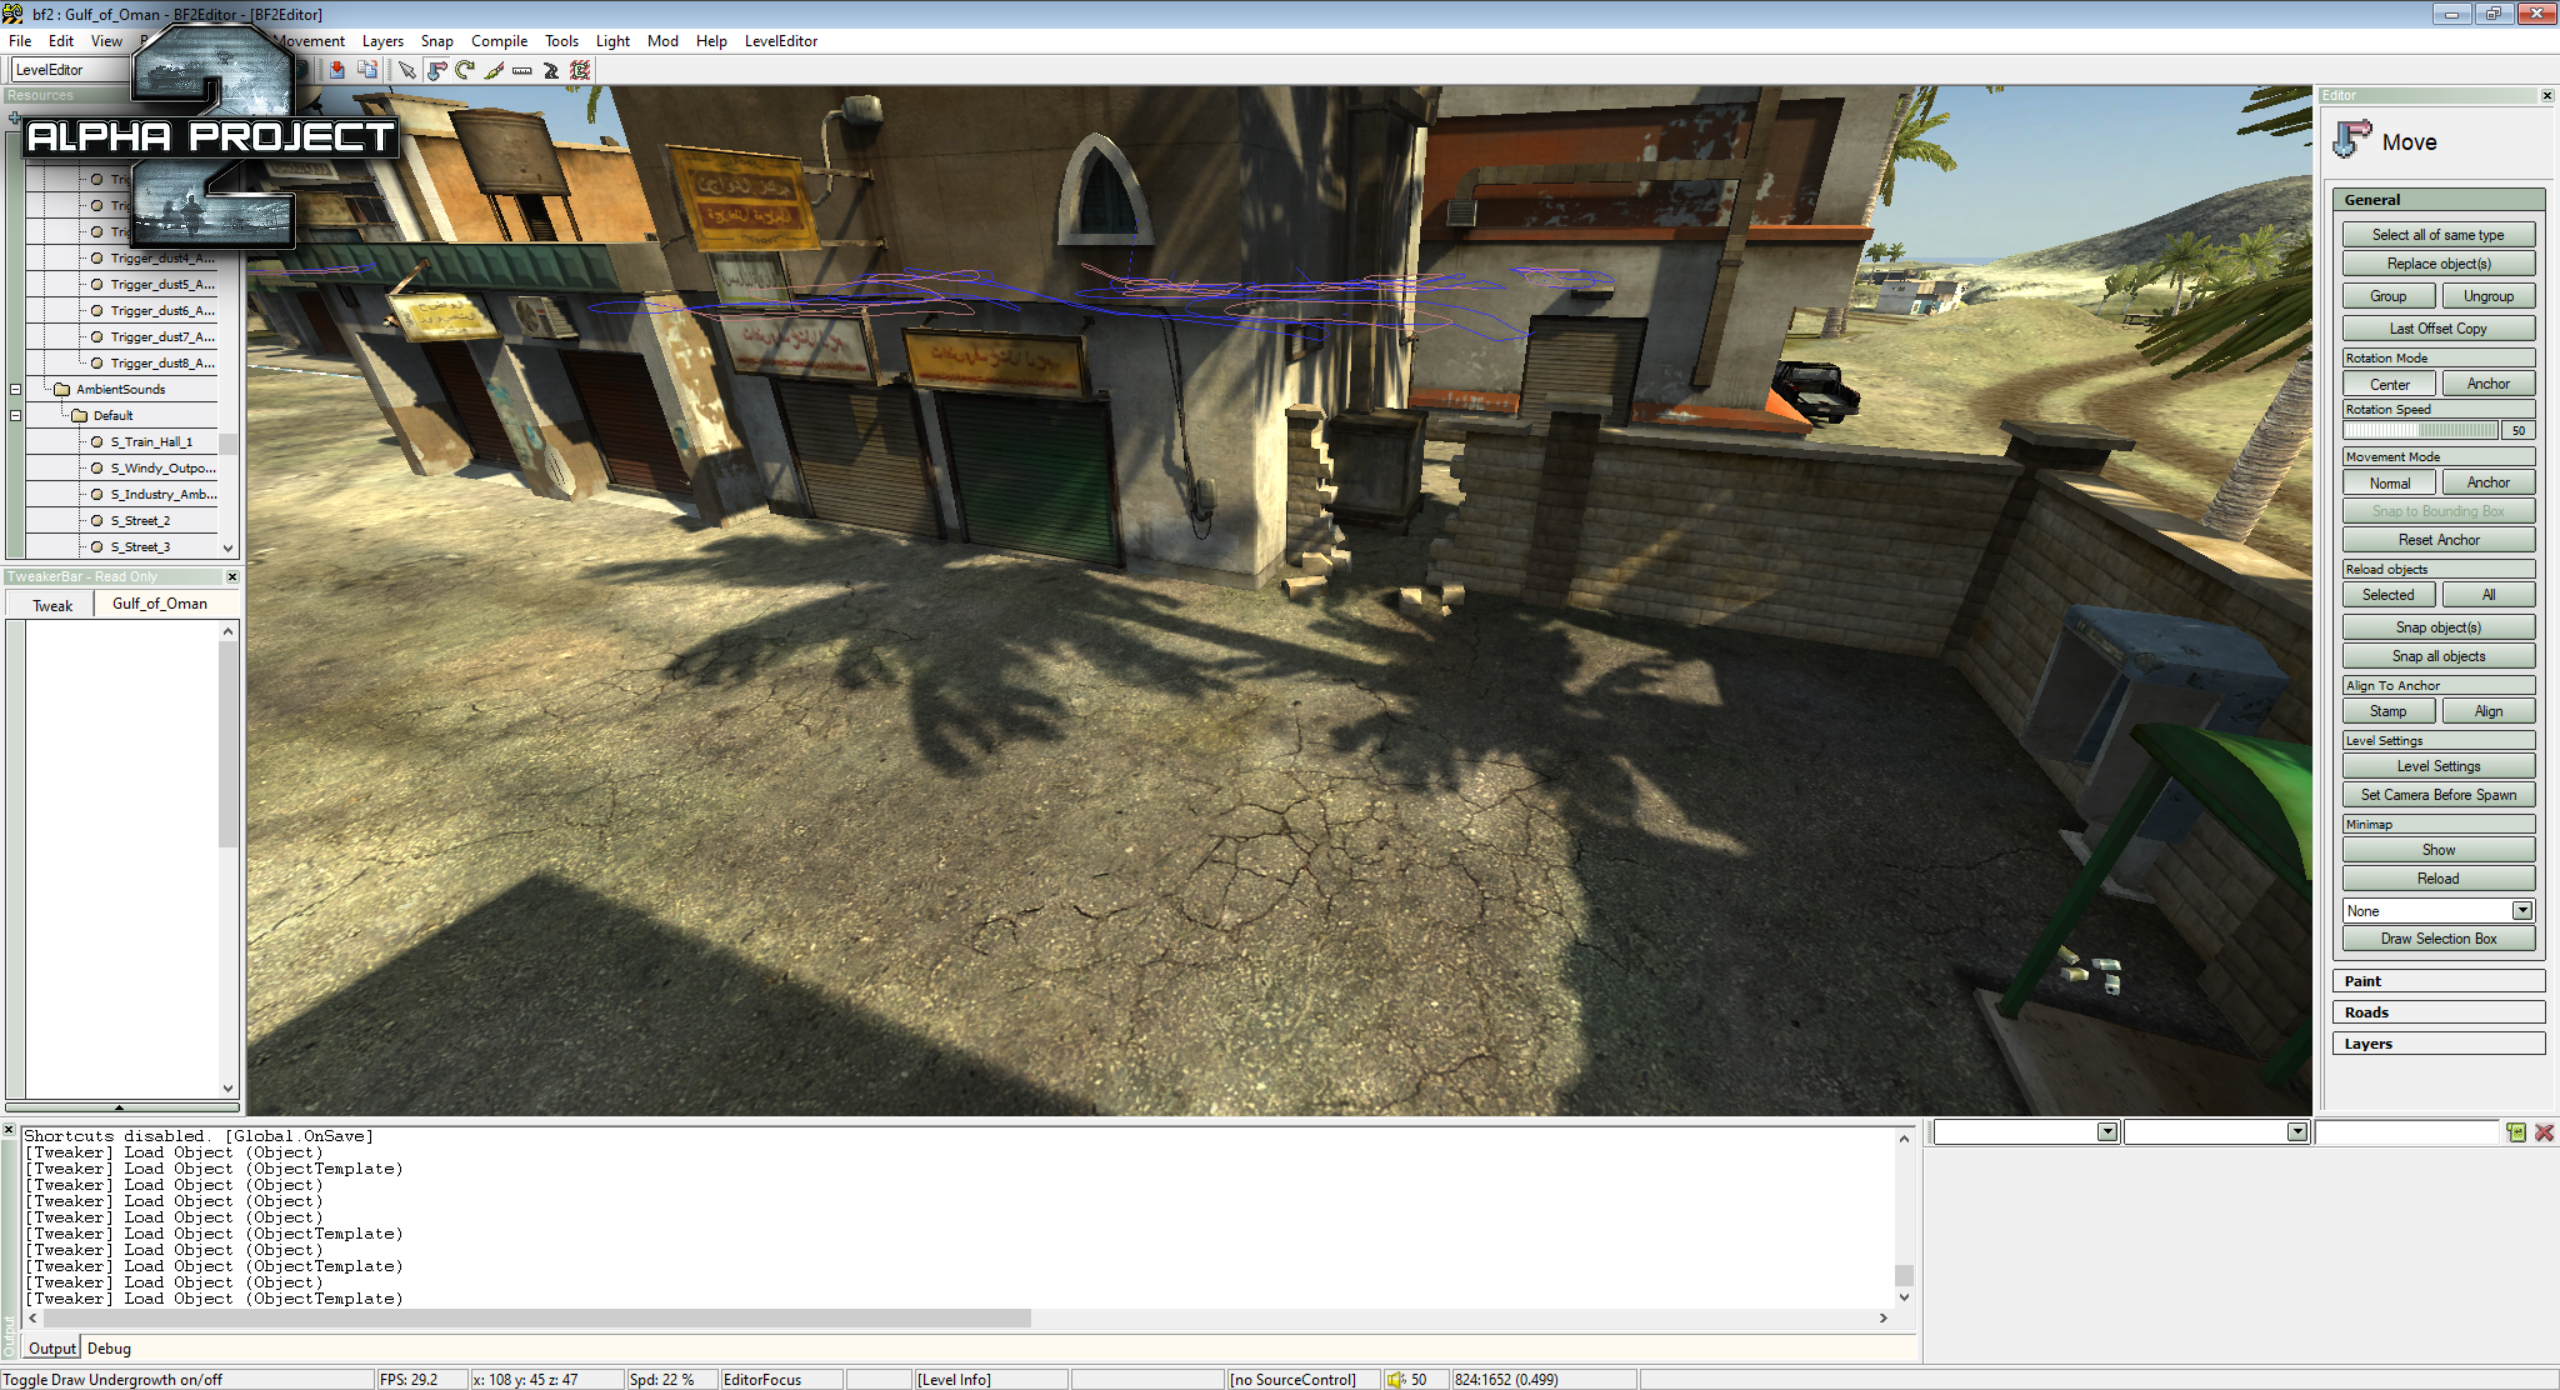Viewport: 2560px width, 1390px height.
Task: Select S_Street_2 sound object
Action: (x=140, y=521)
